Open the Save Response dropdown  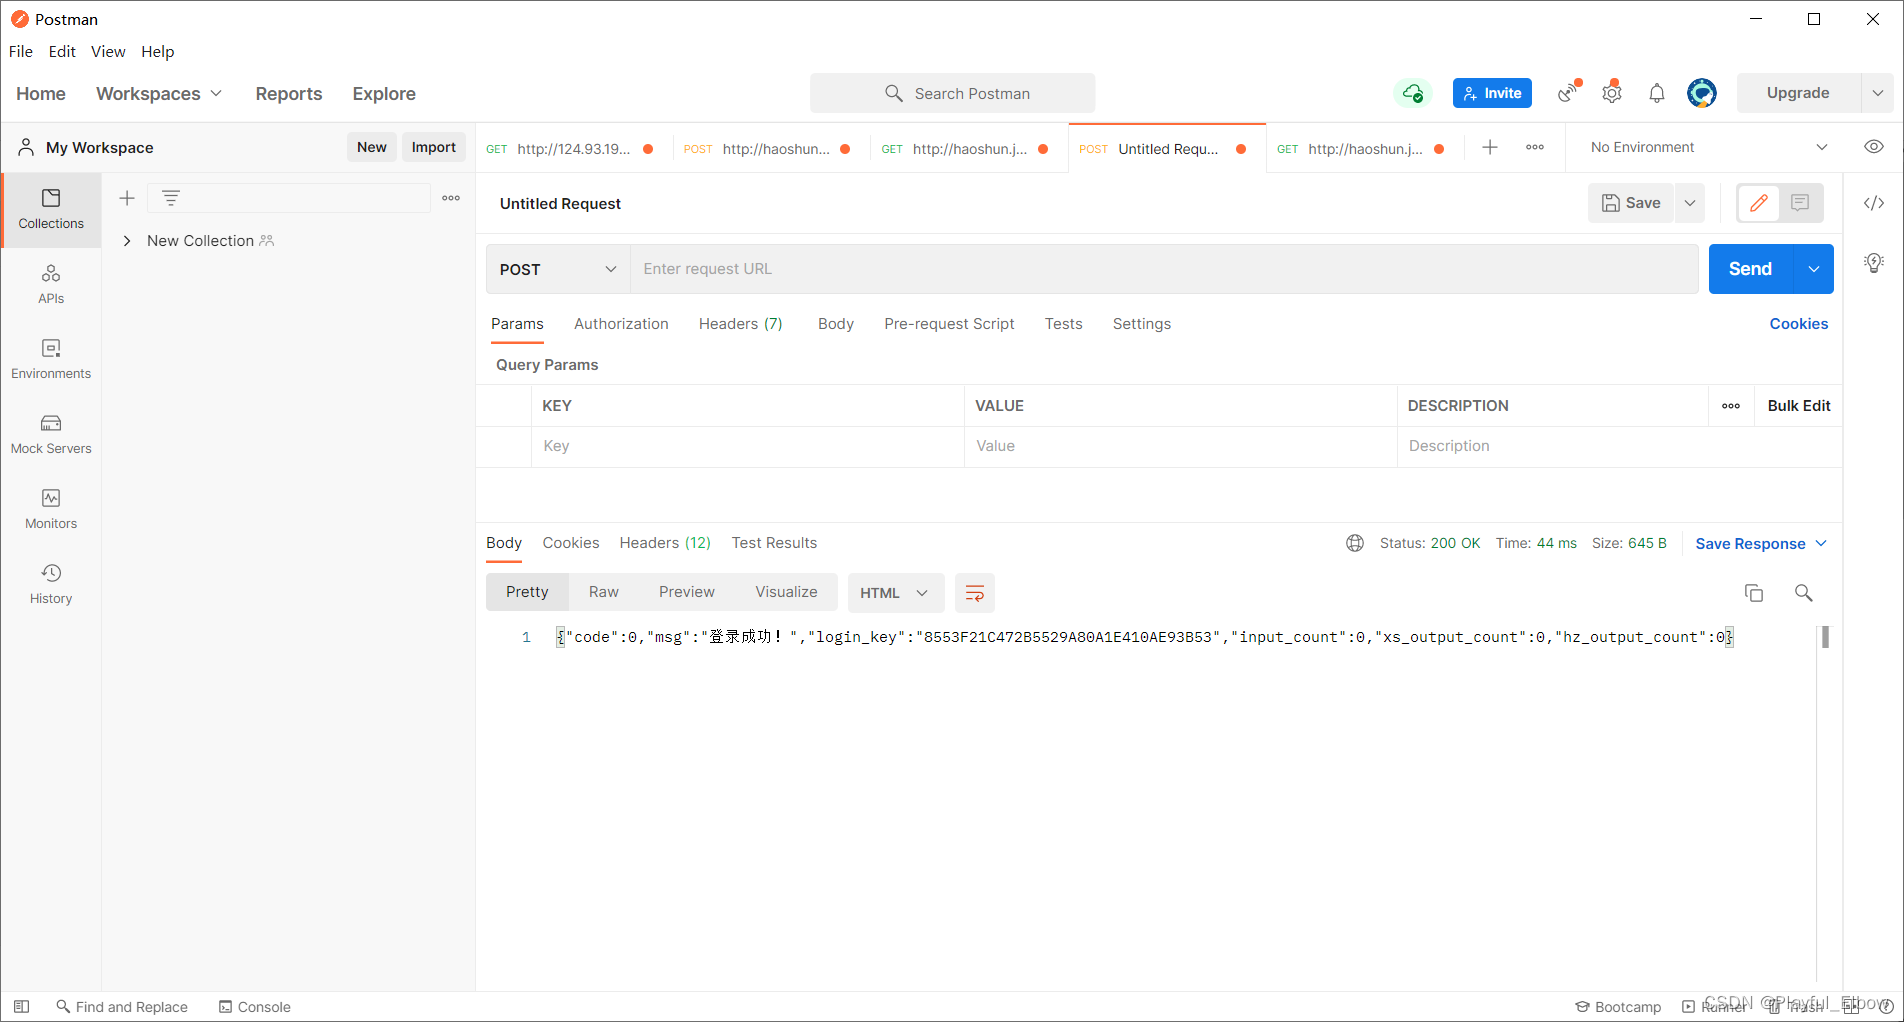coord(1762,544)
